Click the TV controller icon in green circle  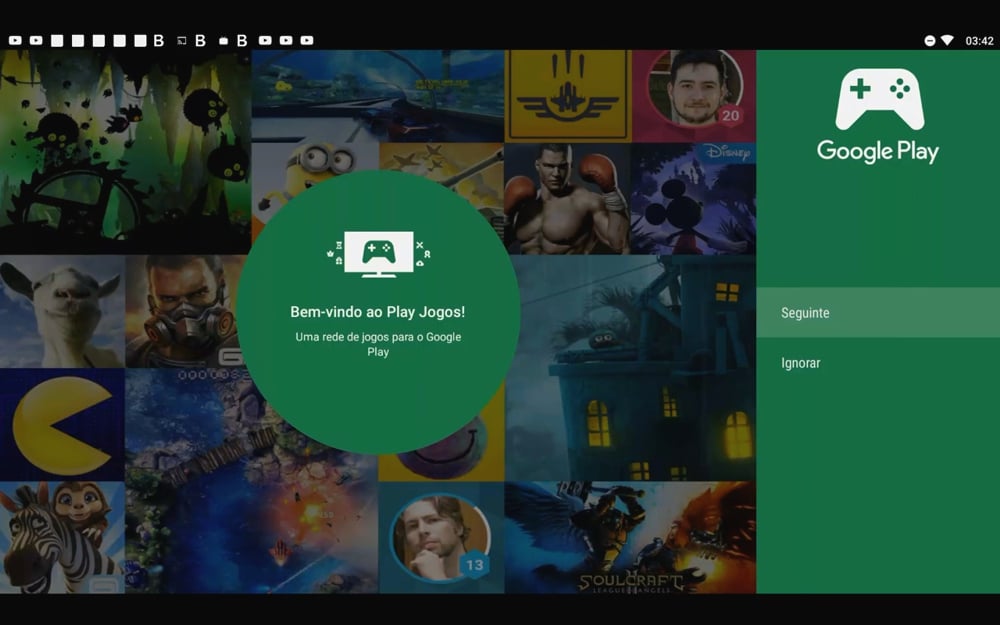(x=378, y=254)
